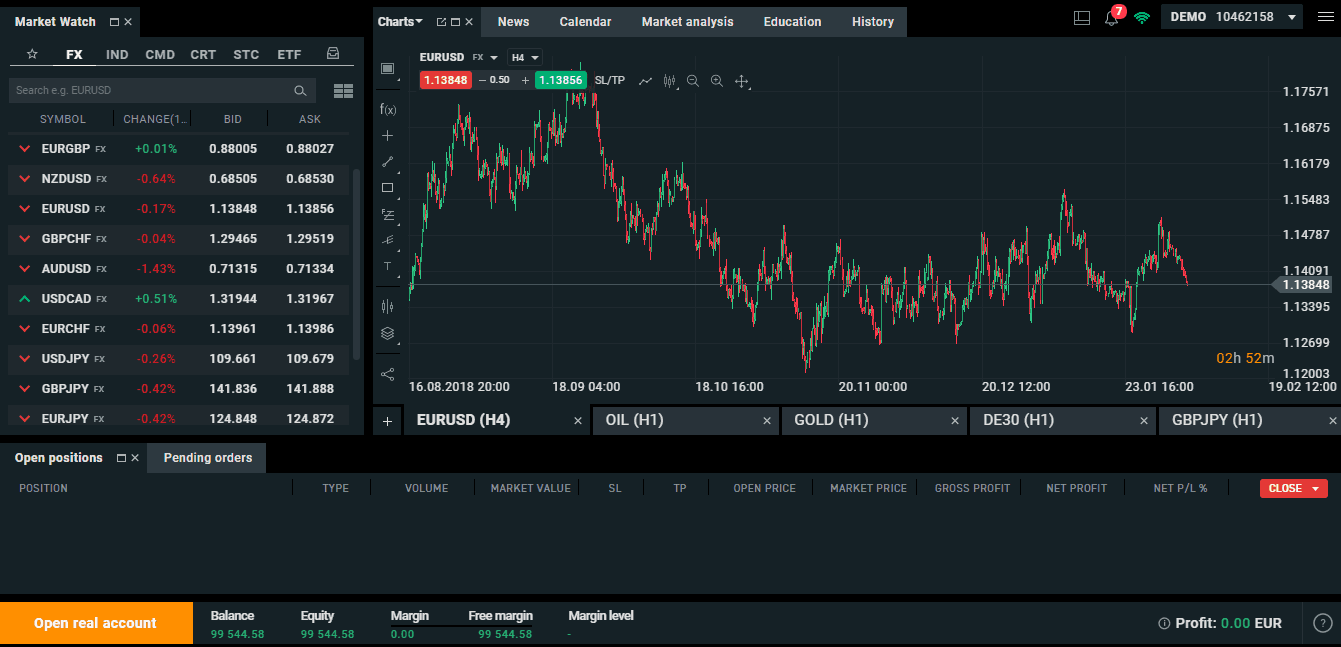
Task: Switch chart to line type icon
Action: click(x=645, y=80)
